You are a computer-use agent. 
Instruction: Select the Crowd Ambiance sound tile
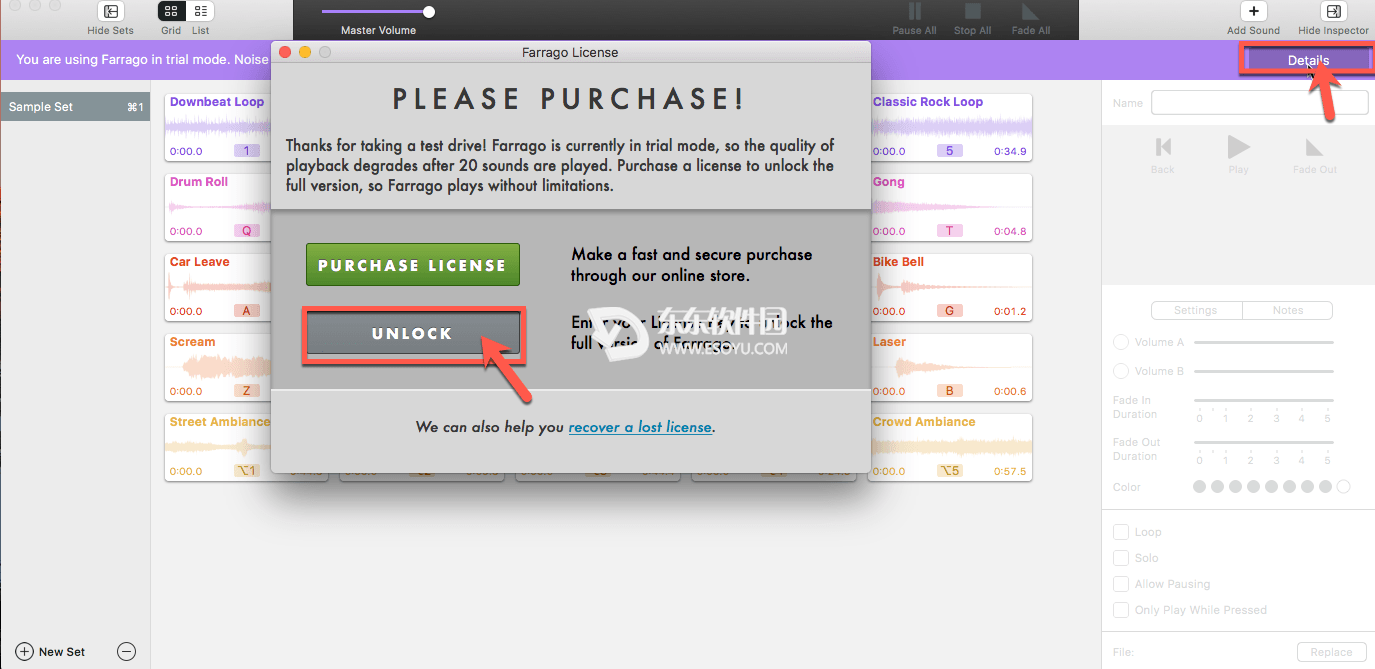point(950,447)
